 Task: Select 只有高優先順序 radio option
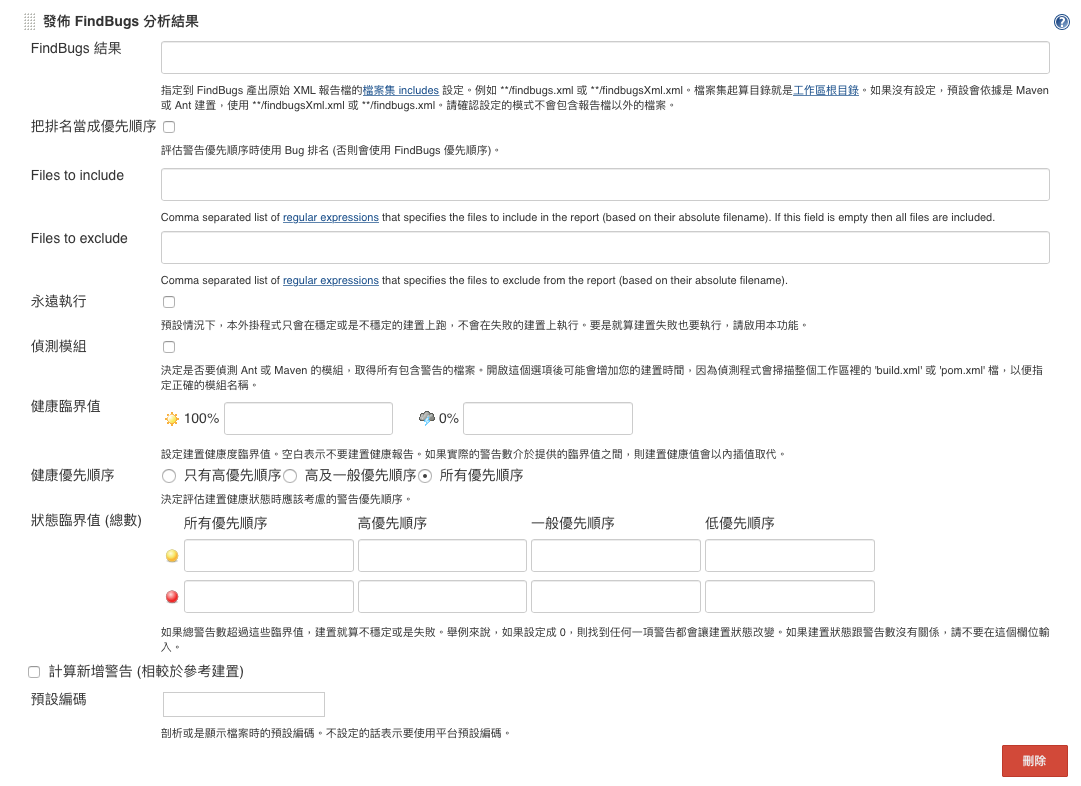tap(169, 476)
